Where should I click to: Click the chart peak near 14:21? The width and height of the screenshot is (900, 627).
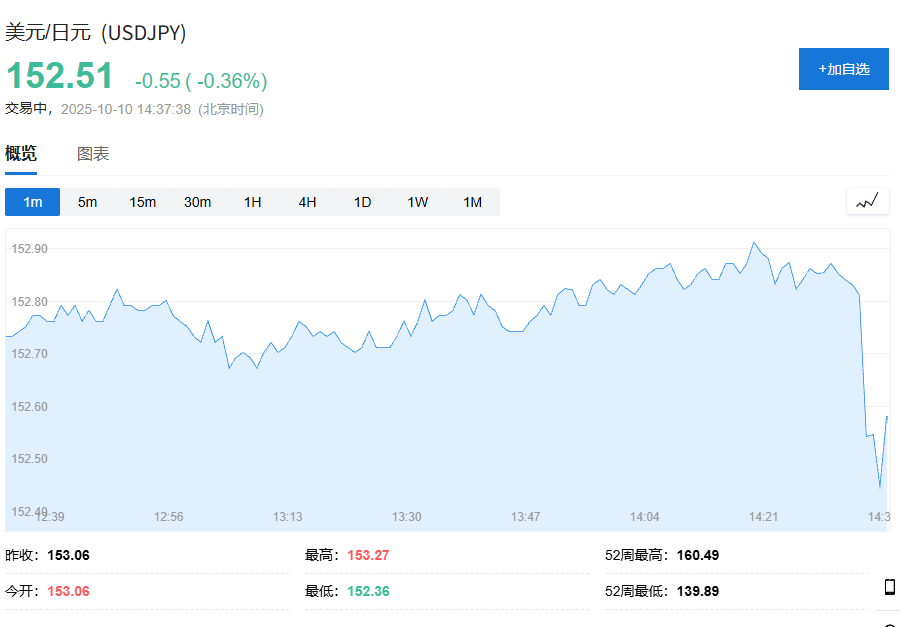pyautogui.click(x=754, y=243)
